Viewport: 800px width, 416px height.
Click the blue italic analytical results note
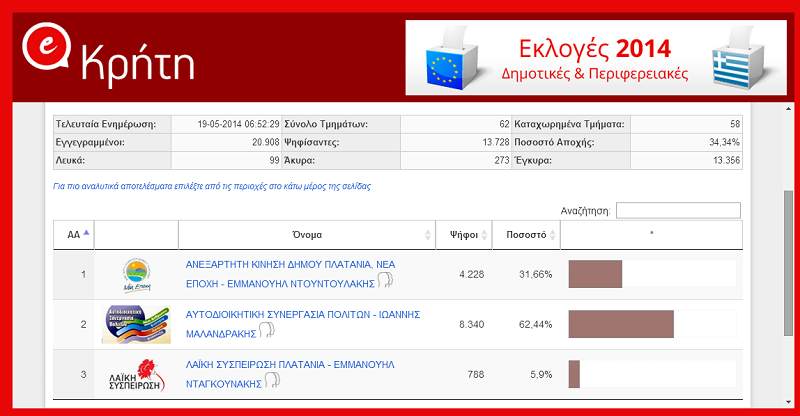[x=212, y=186]
